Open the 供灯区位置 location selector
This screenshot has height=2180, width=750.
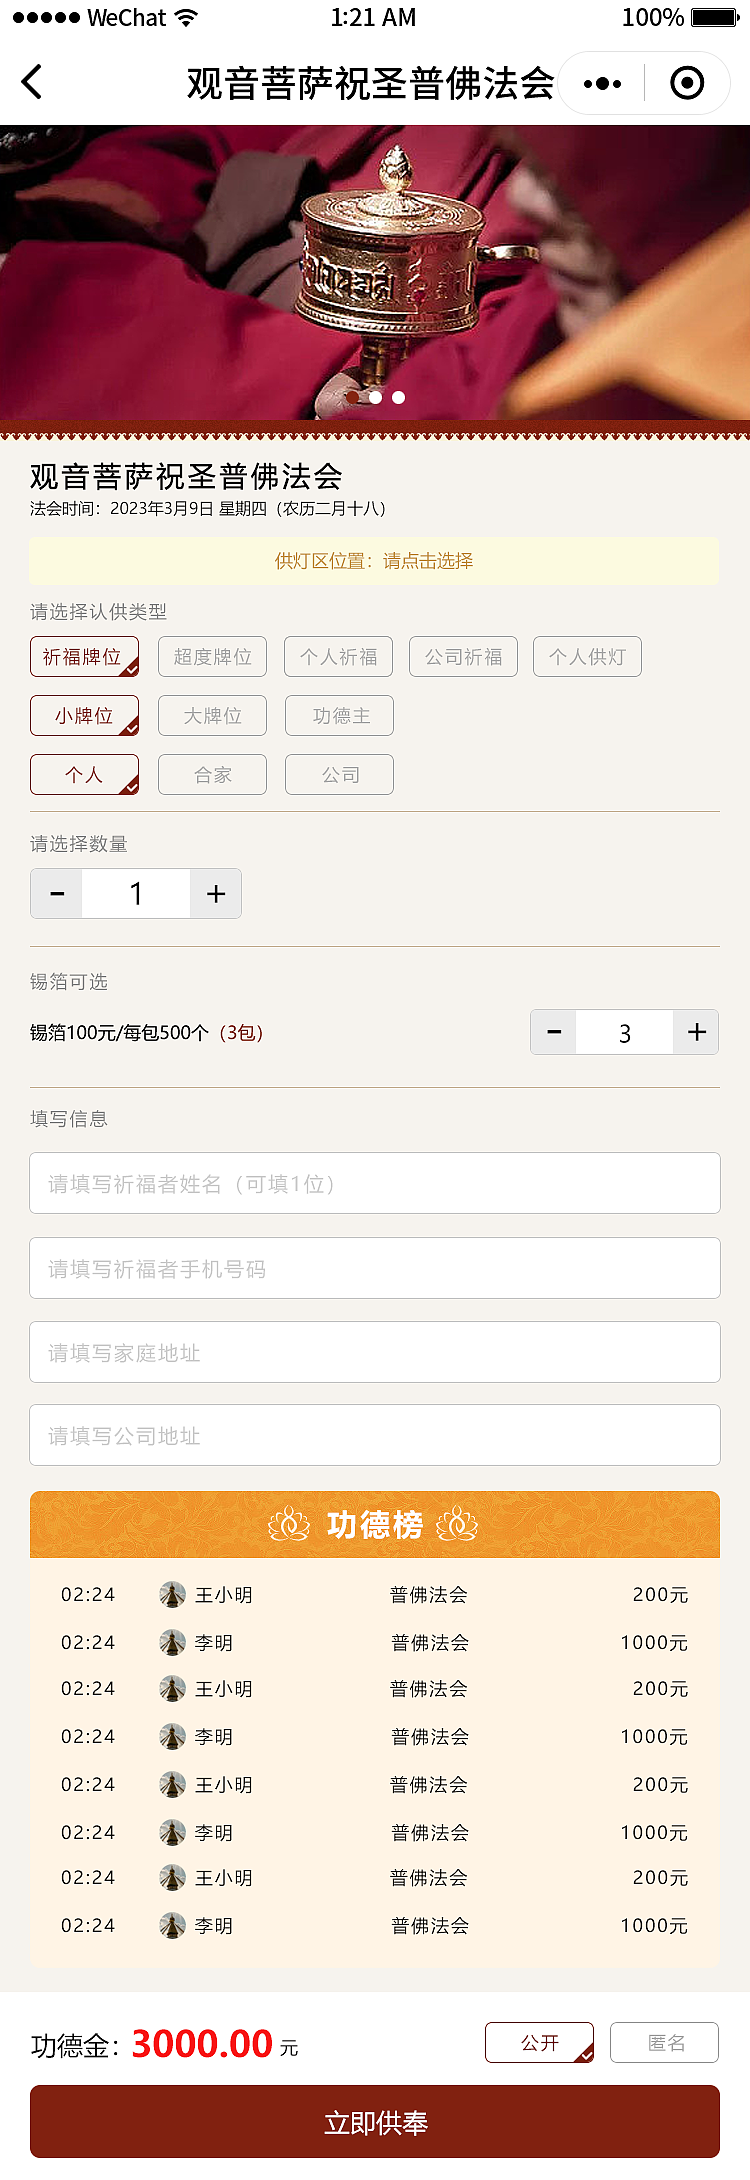tap(432, 562)
